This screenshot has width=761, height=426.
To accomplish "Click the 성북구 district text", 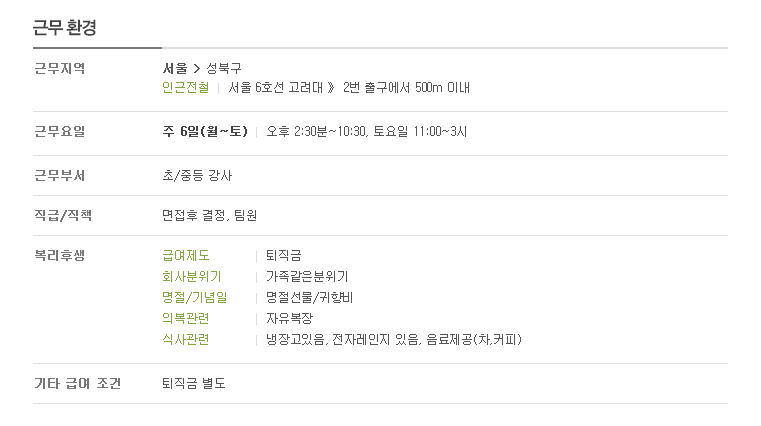I will [x=224, y=68].
